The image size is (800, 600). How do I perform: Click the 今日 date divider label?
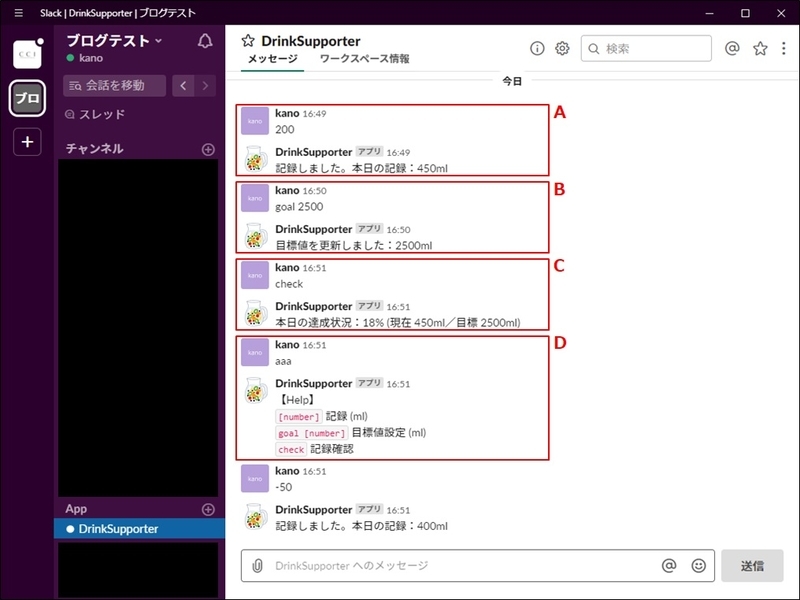(x=512, y=81)
